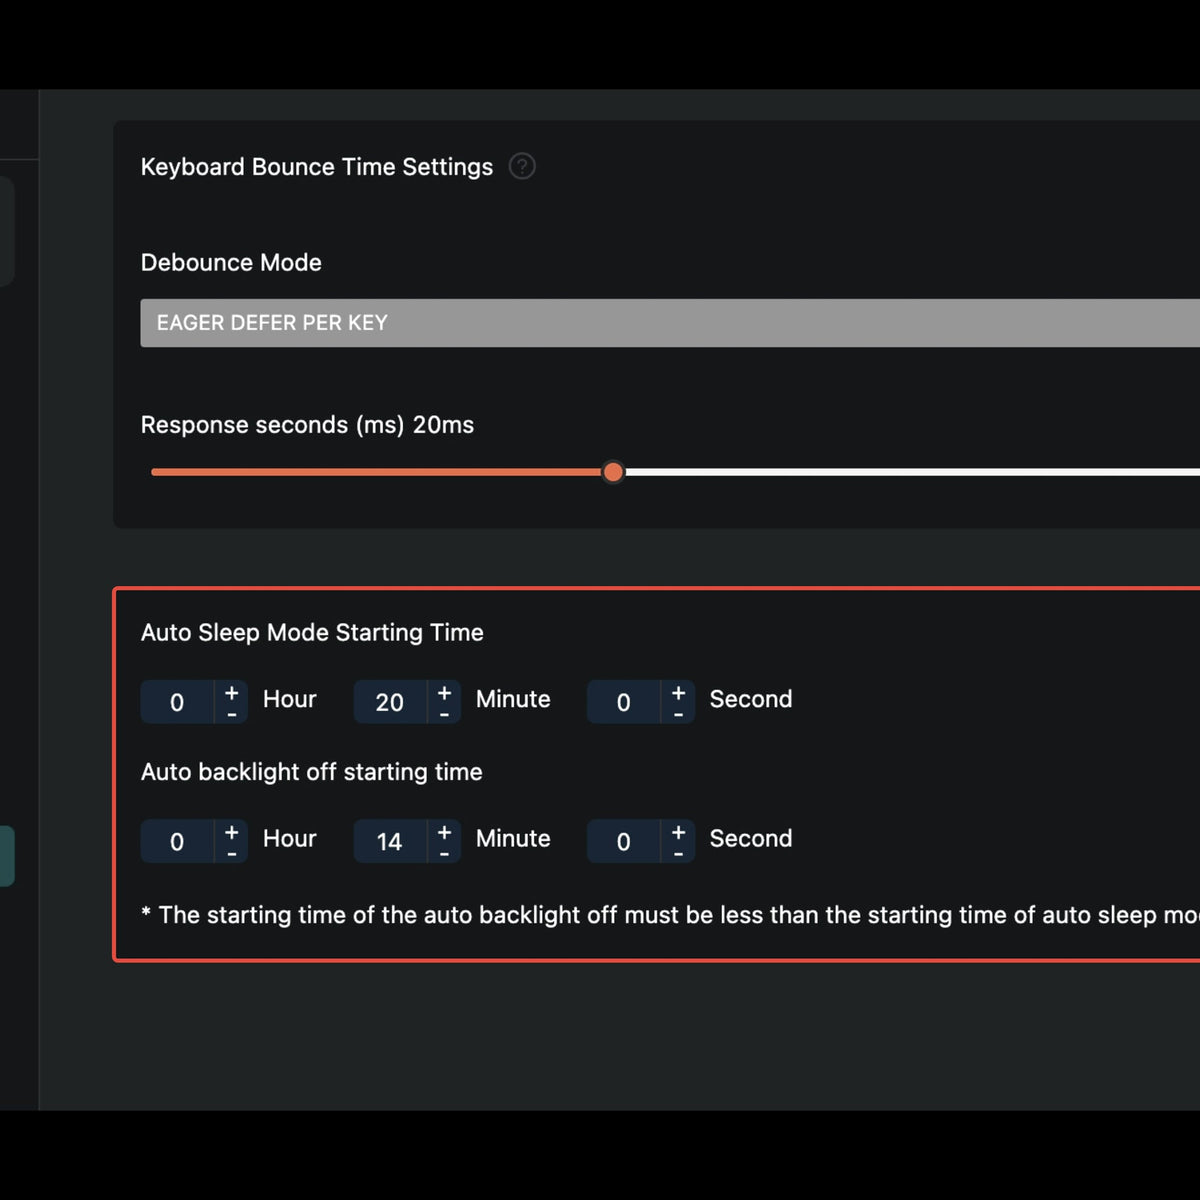Click the backlight off Minute field showing 14

pos(392,842)
